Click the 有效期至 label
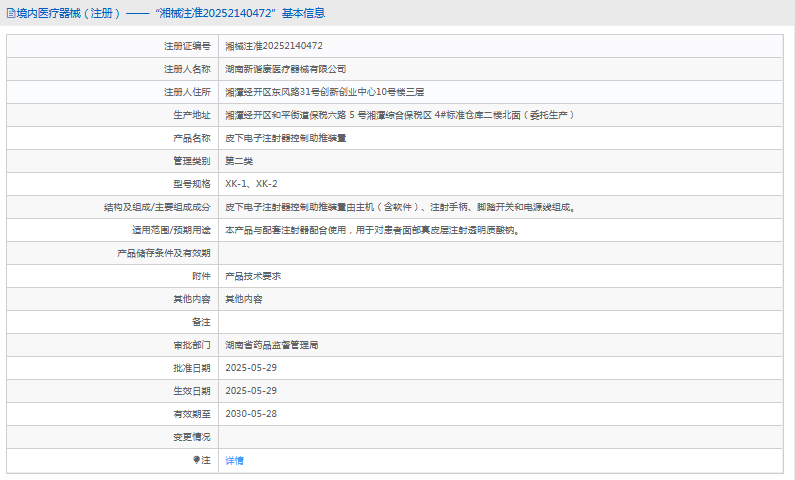Viewport: 795px width, 480px height. 192,414
